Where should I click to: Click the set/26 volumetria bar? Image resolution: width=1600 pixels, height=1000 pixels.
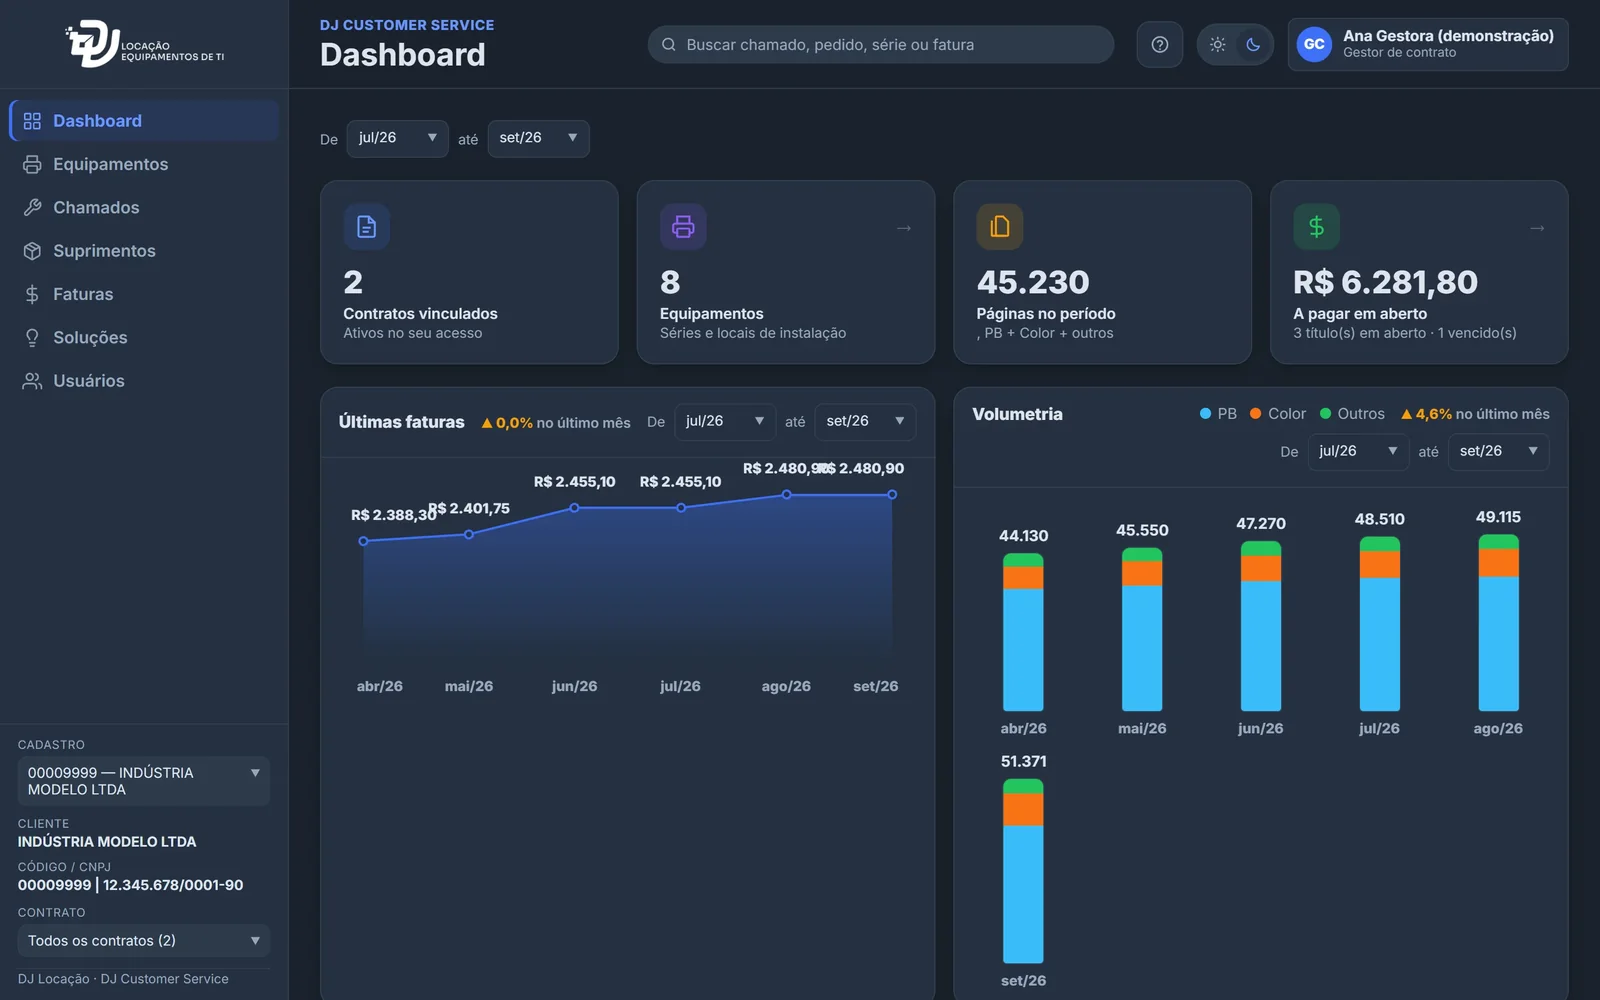coord(1023,871)
